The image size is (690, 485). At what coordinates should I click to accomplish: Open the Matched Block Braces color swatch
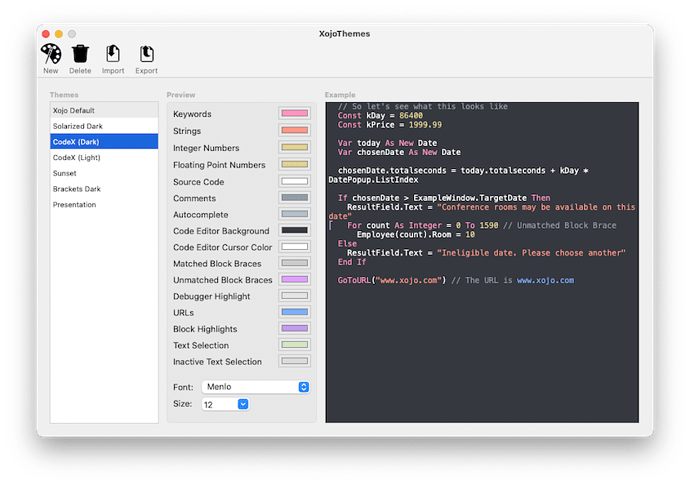coord(294,263)
